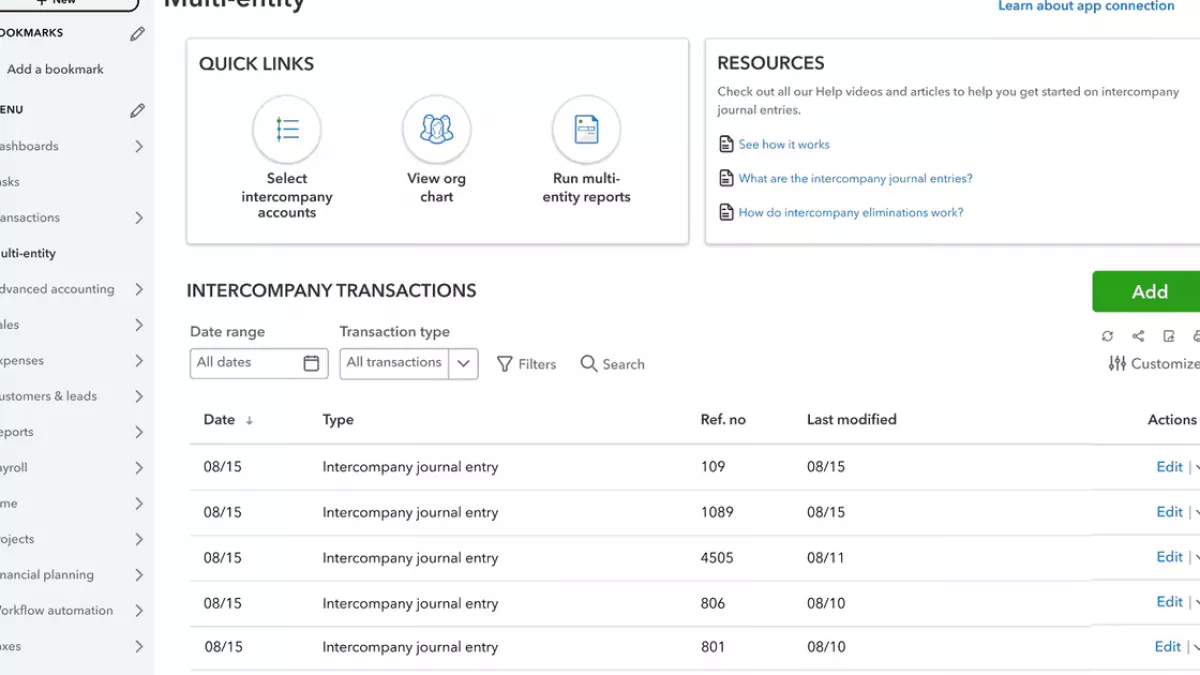Image resolution: width=1200 pixels, height=675 pixels.
Task: Open the Filters option
Action: coord(526,364)
